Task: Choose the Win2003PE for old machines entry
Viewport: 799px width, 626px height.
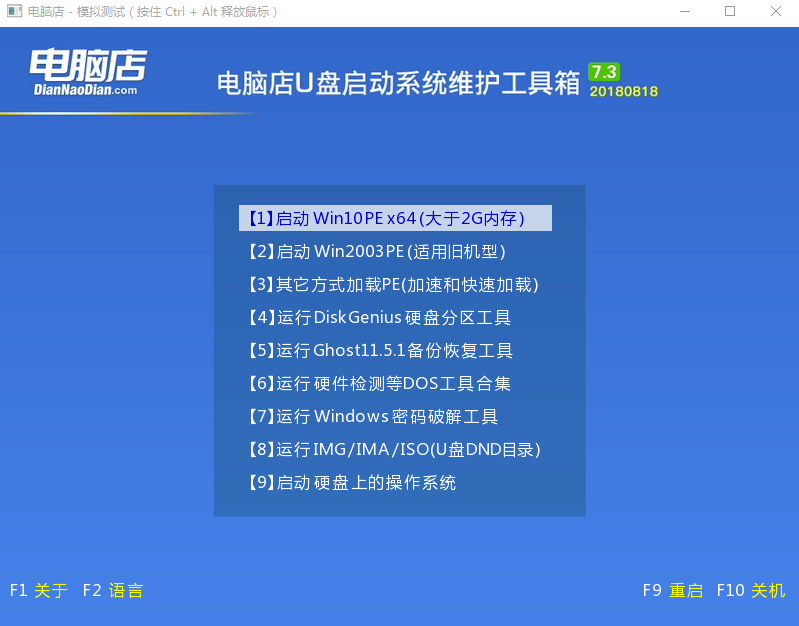Action: (378, 251)
